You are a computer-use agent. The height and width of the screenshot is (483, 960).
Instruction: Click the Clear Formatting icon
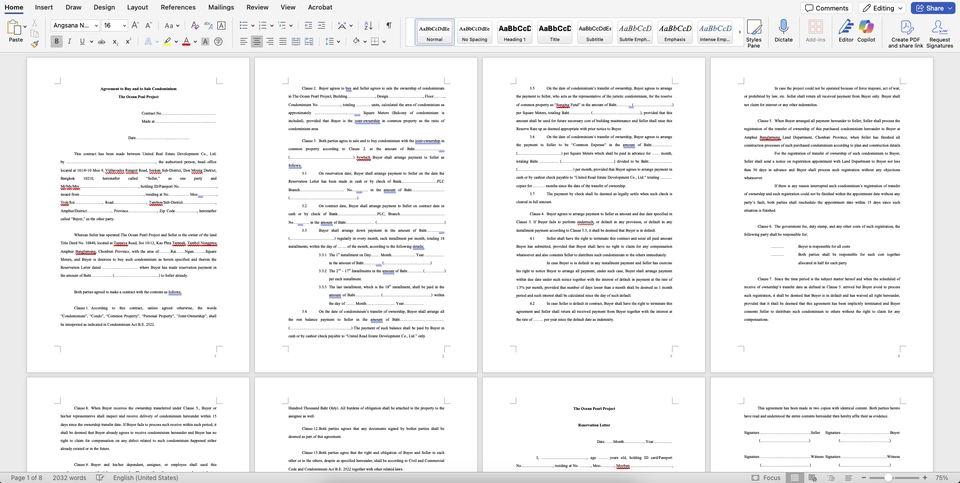195,26
